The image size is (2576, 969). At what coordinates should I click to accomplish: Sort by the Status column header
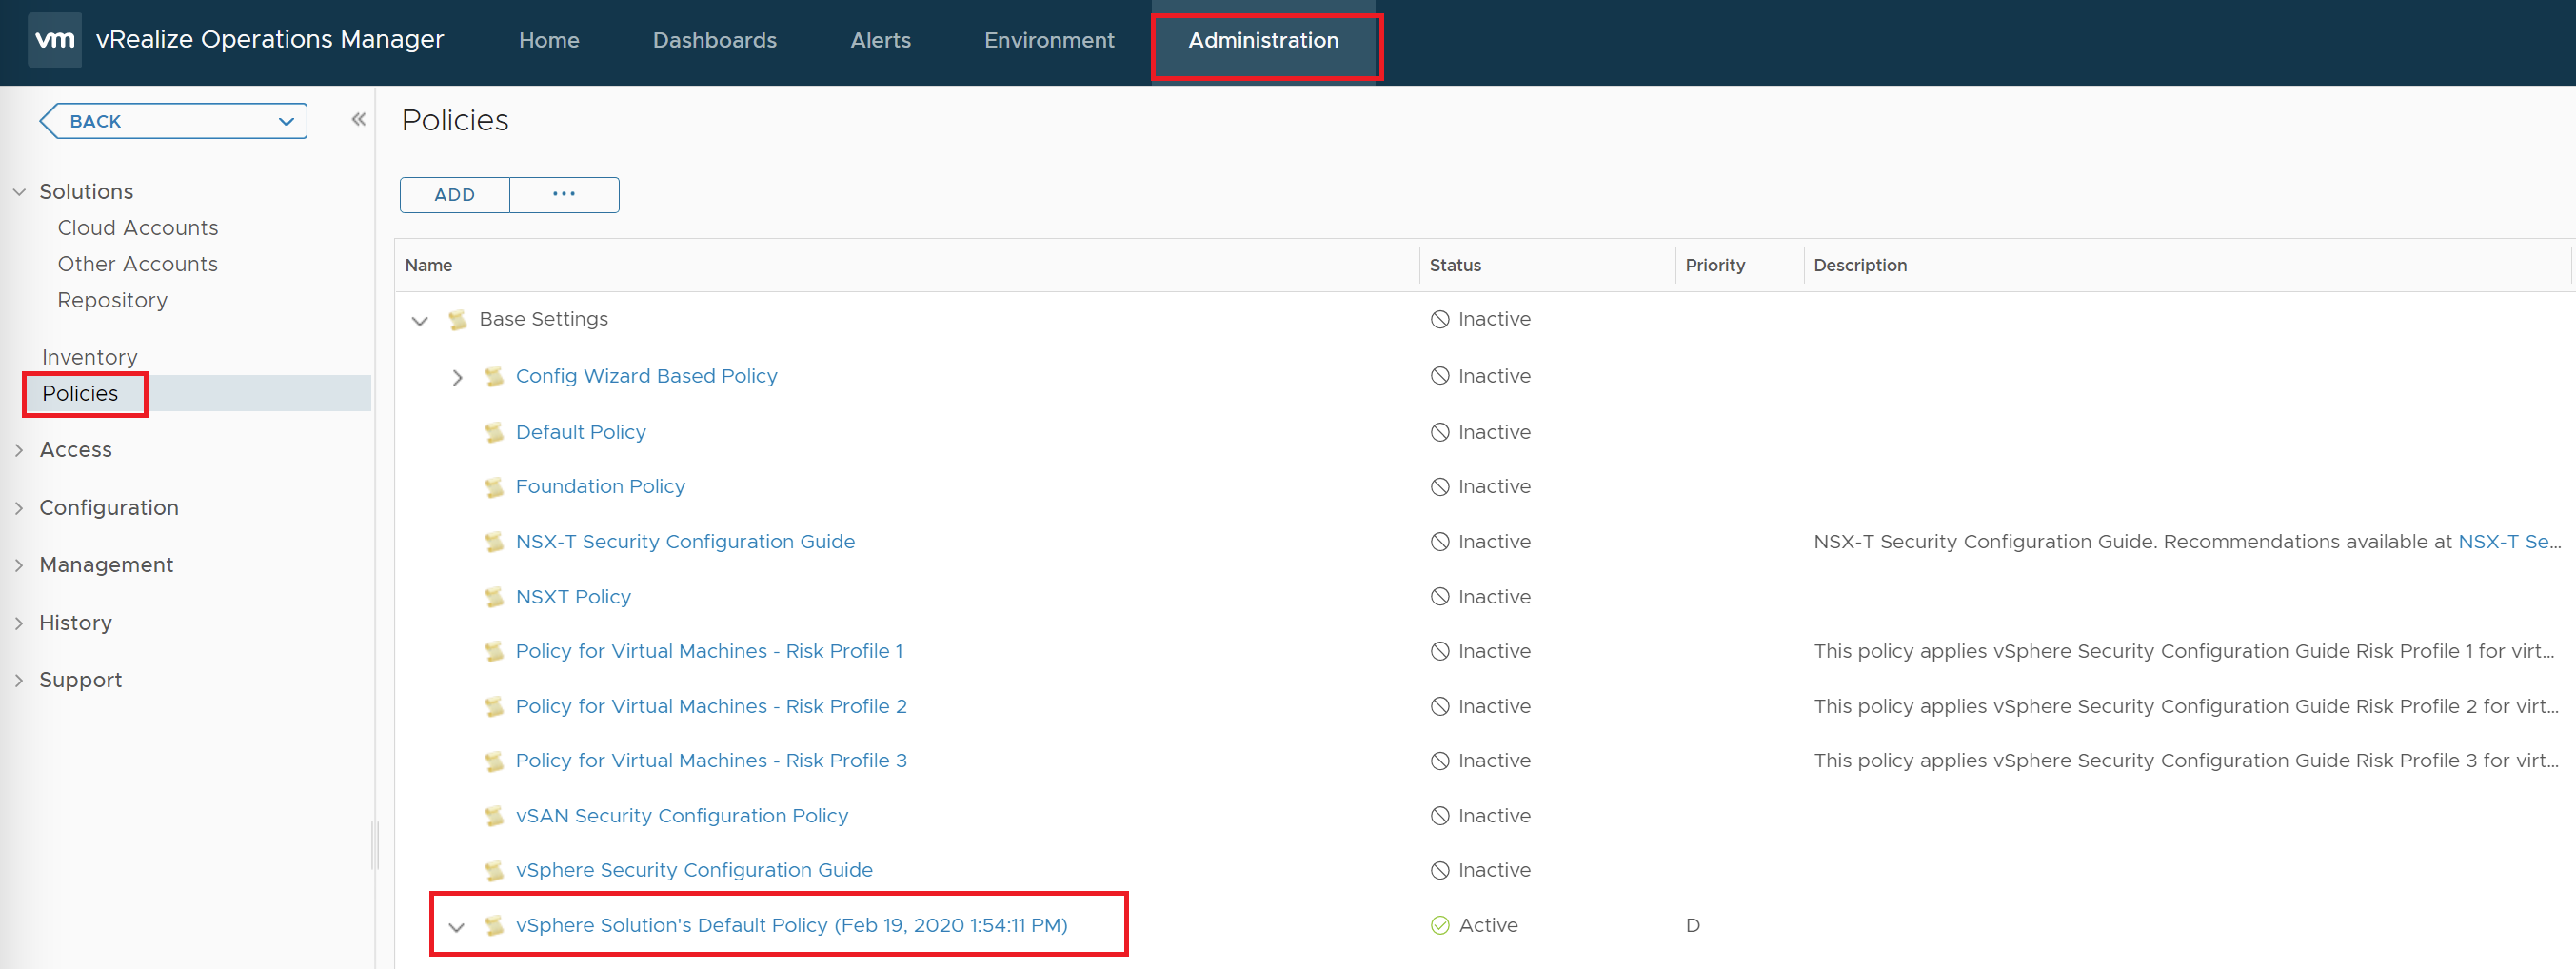[x=1455, y=265]
